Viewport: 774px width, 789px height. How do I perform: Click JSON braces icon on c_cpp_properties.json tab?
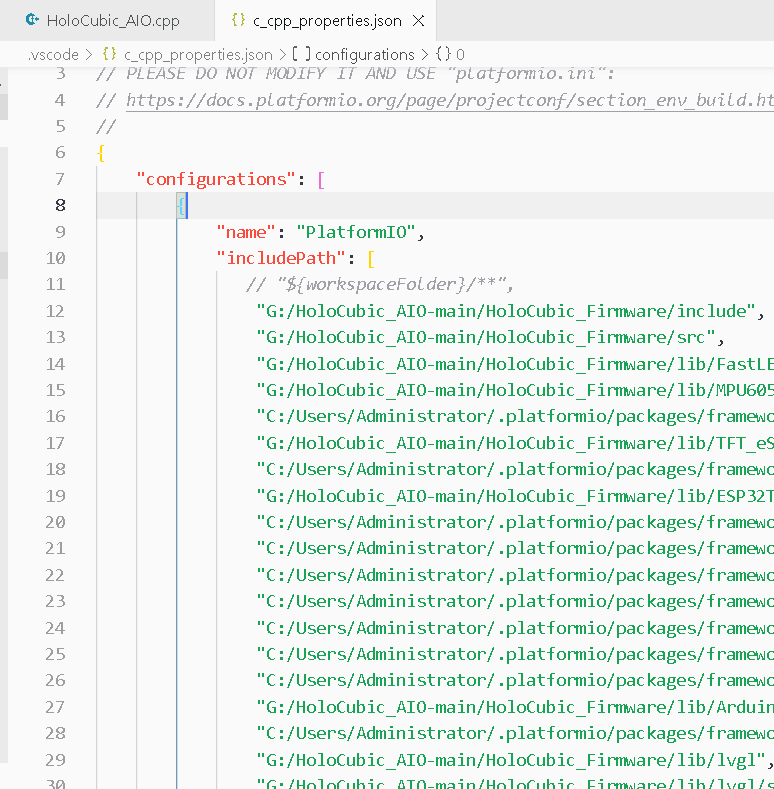(x=238, y=20)
